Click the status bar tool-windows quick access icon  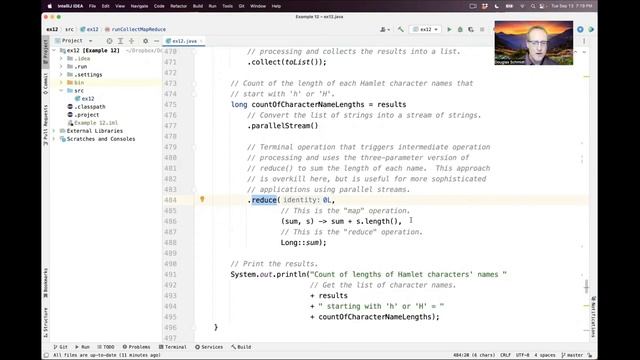pyautogui.click(x=46, y=355)
